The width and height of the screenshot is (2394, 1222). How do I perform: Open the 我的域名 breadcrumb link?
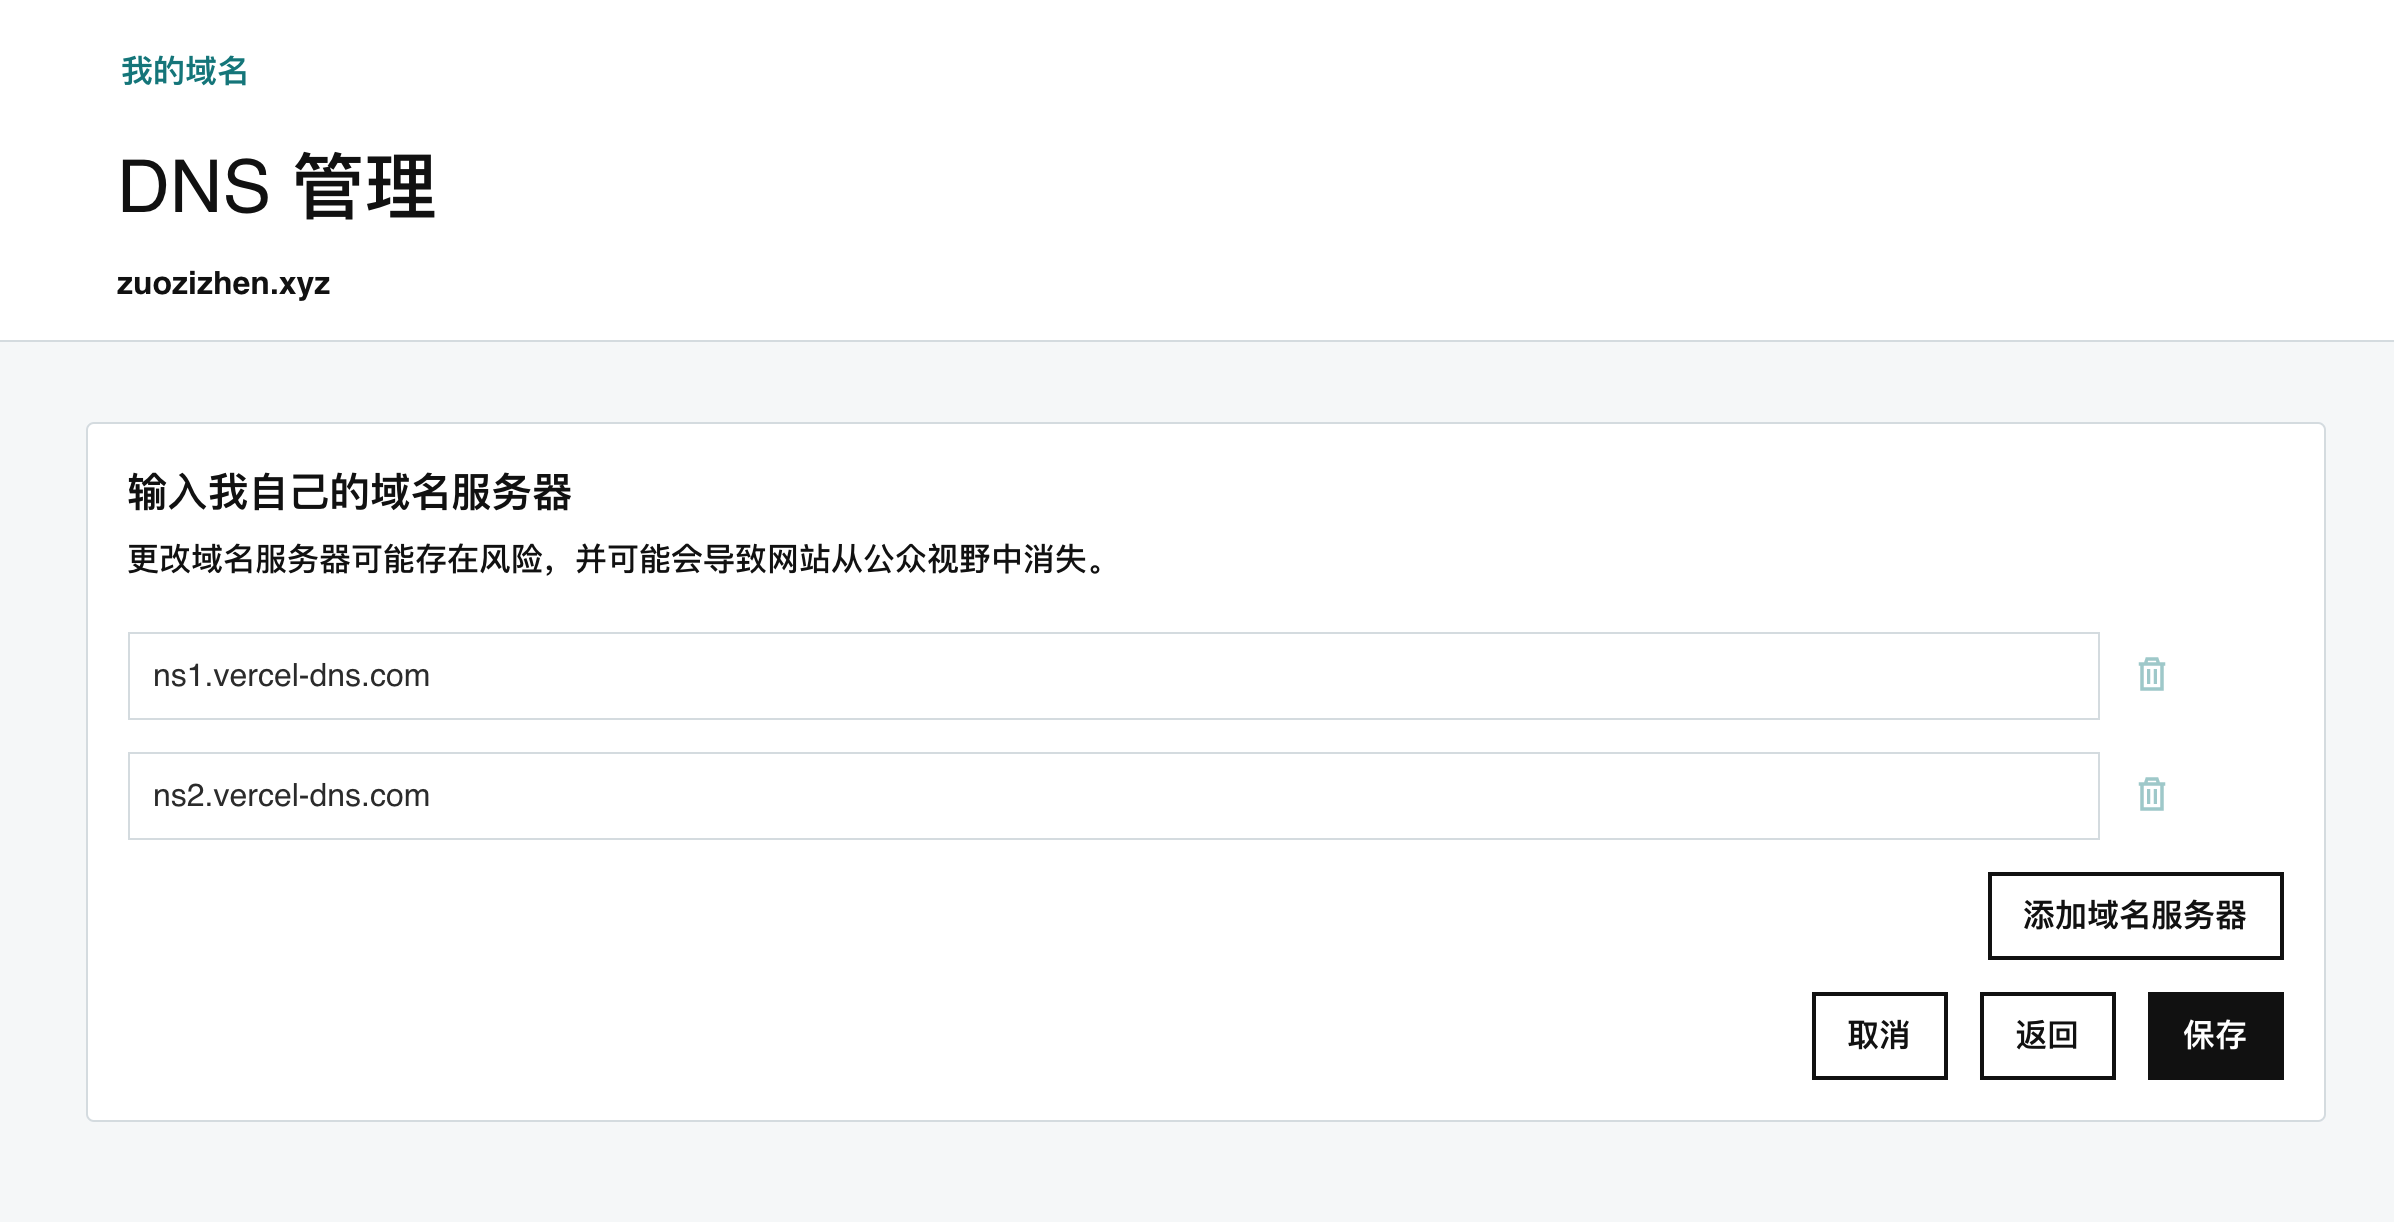(184, 71)
